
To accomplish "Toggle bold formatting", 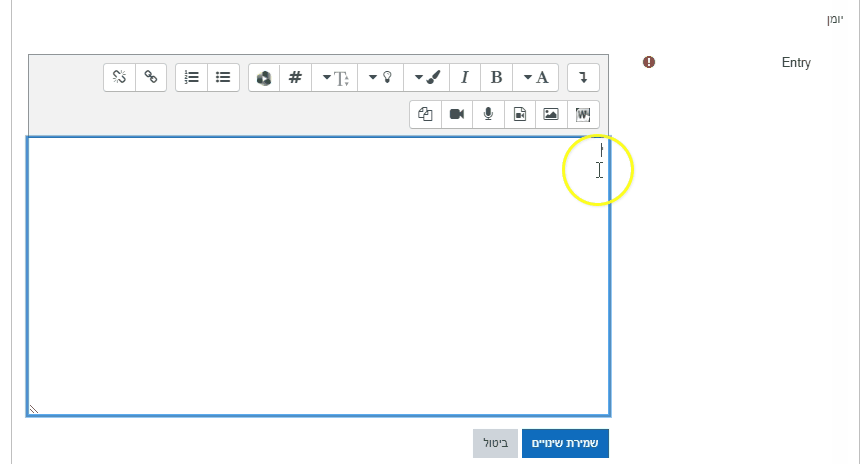I will coord(496,78).
